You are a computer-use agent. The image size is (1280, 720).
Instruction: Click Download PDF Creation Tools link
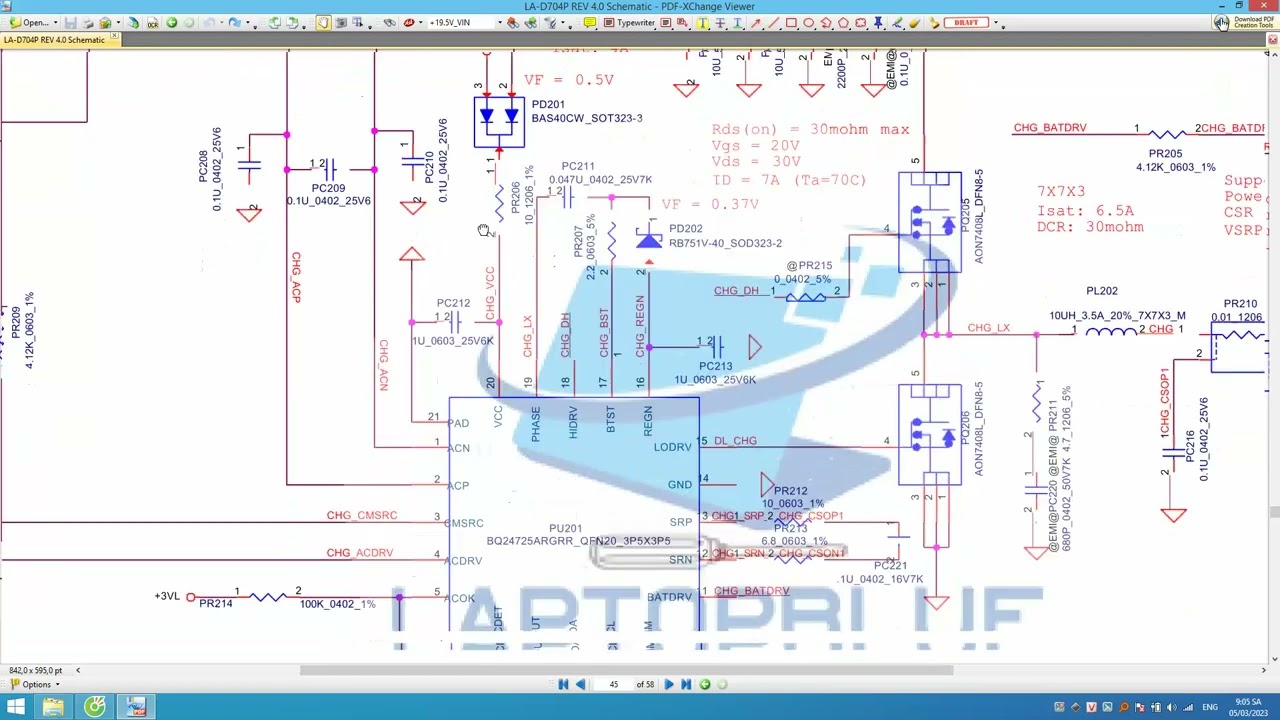coord(1245,22)
